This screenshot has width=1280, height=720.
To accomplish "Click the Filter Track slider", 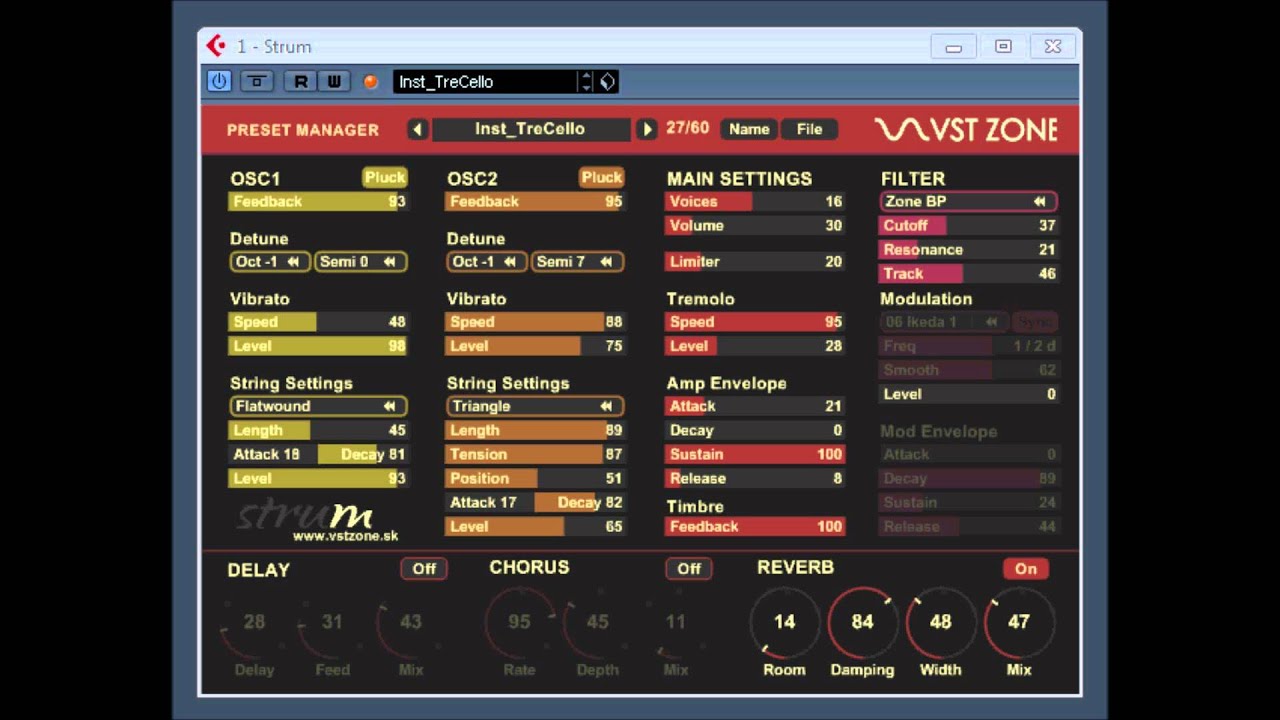I will point(969,274).
